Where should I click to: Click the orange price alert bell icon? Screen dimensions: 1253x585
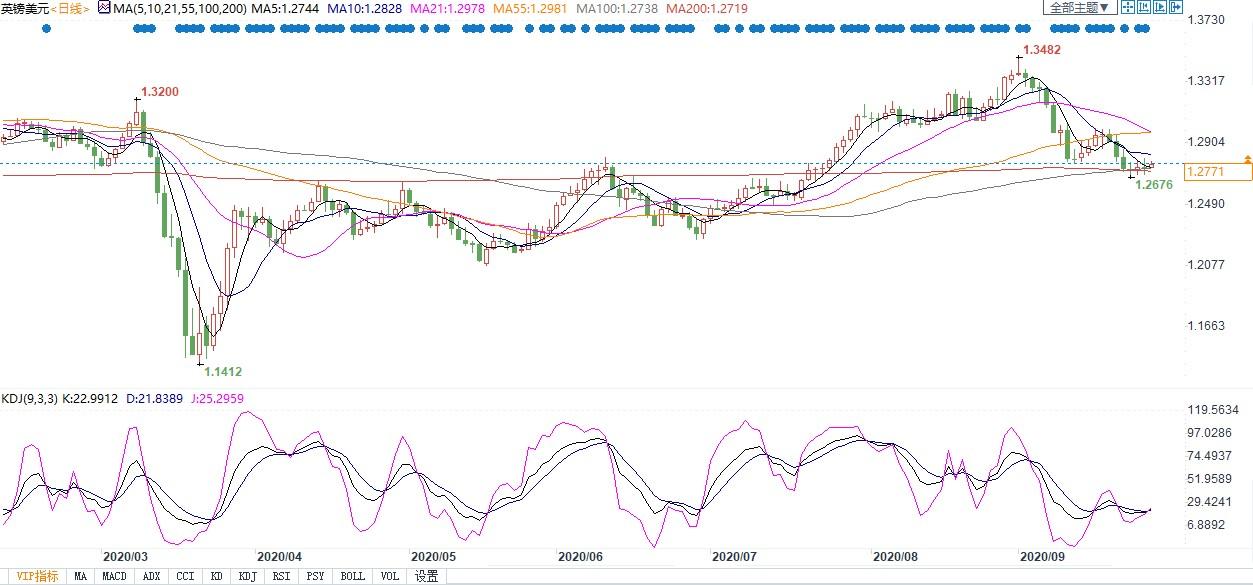pos(1247,158)
